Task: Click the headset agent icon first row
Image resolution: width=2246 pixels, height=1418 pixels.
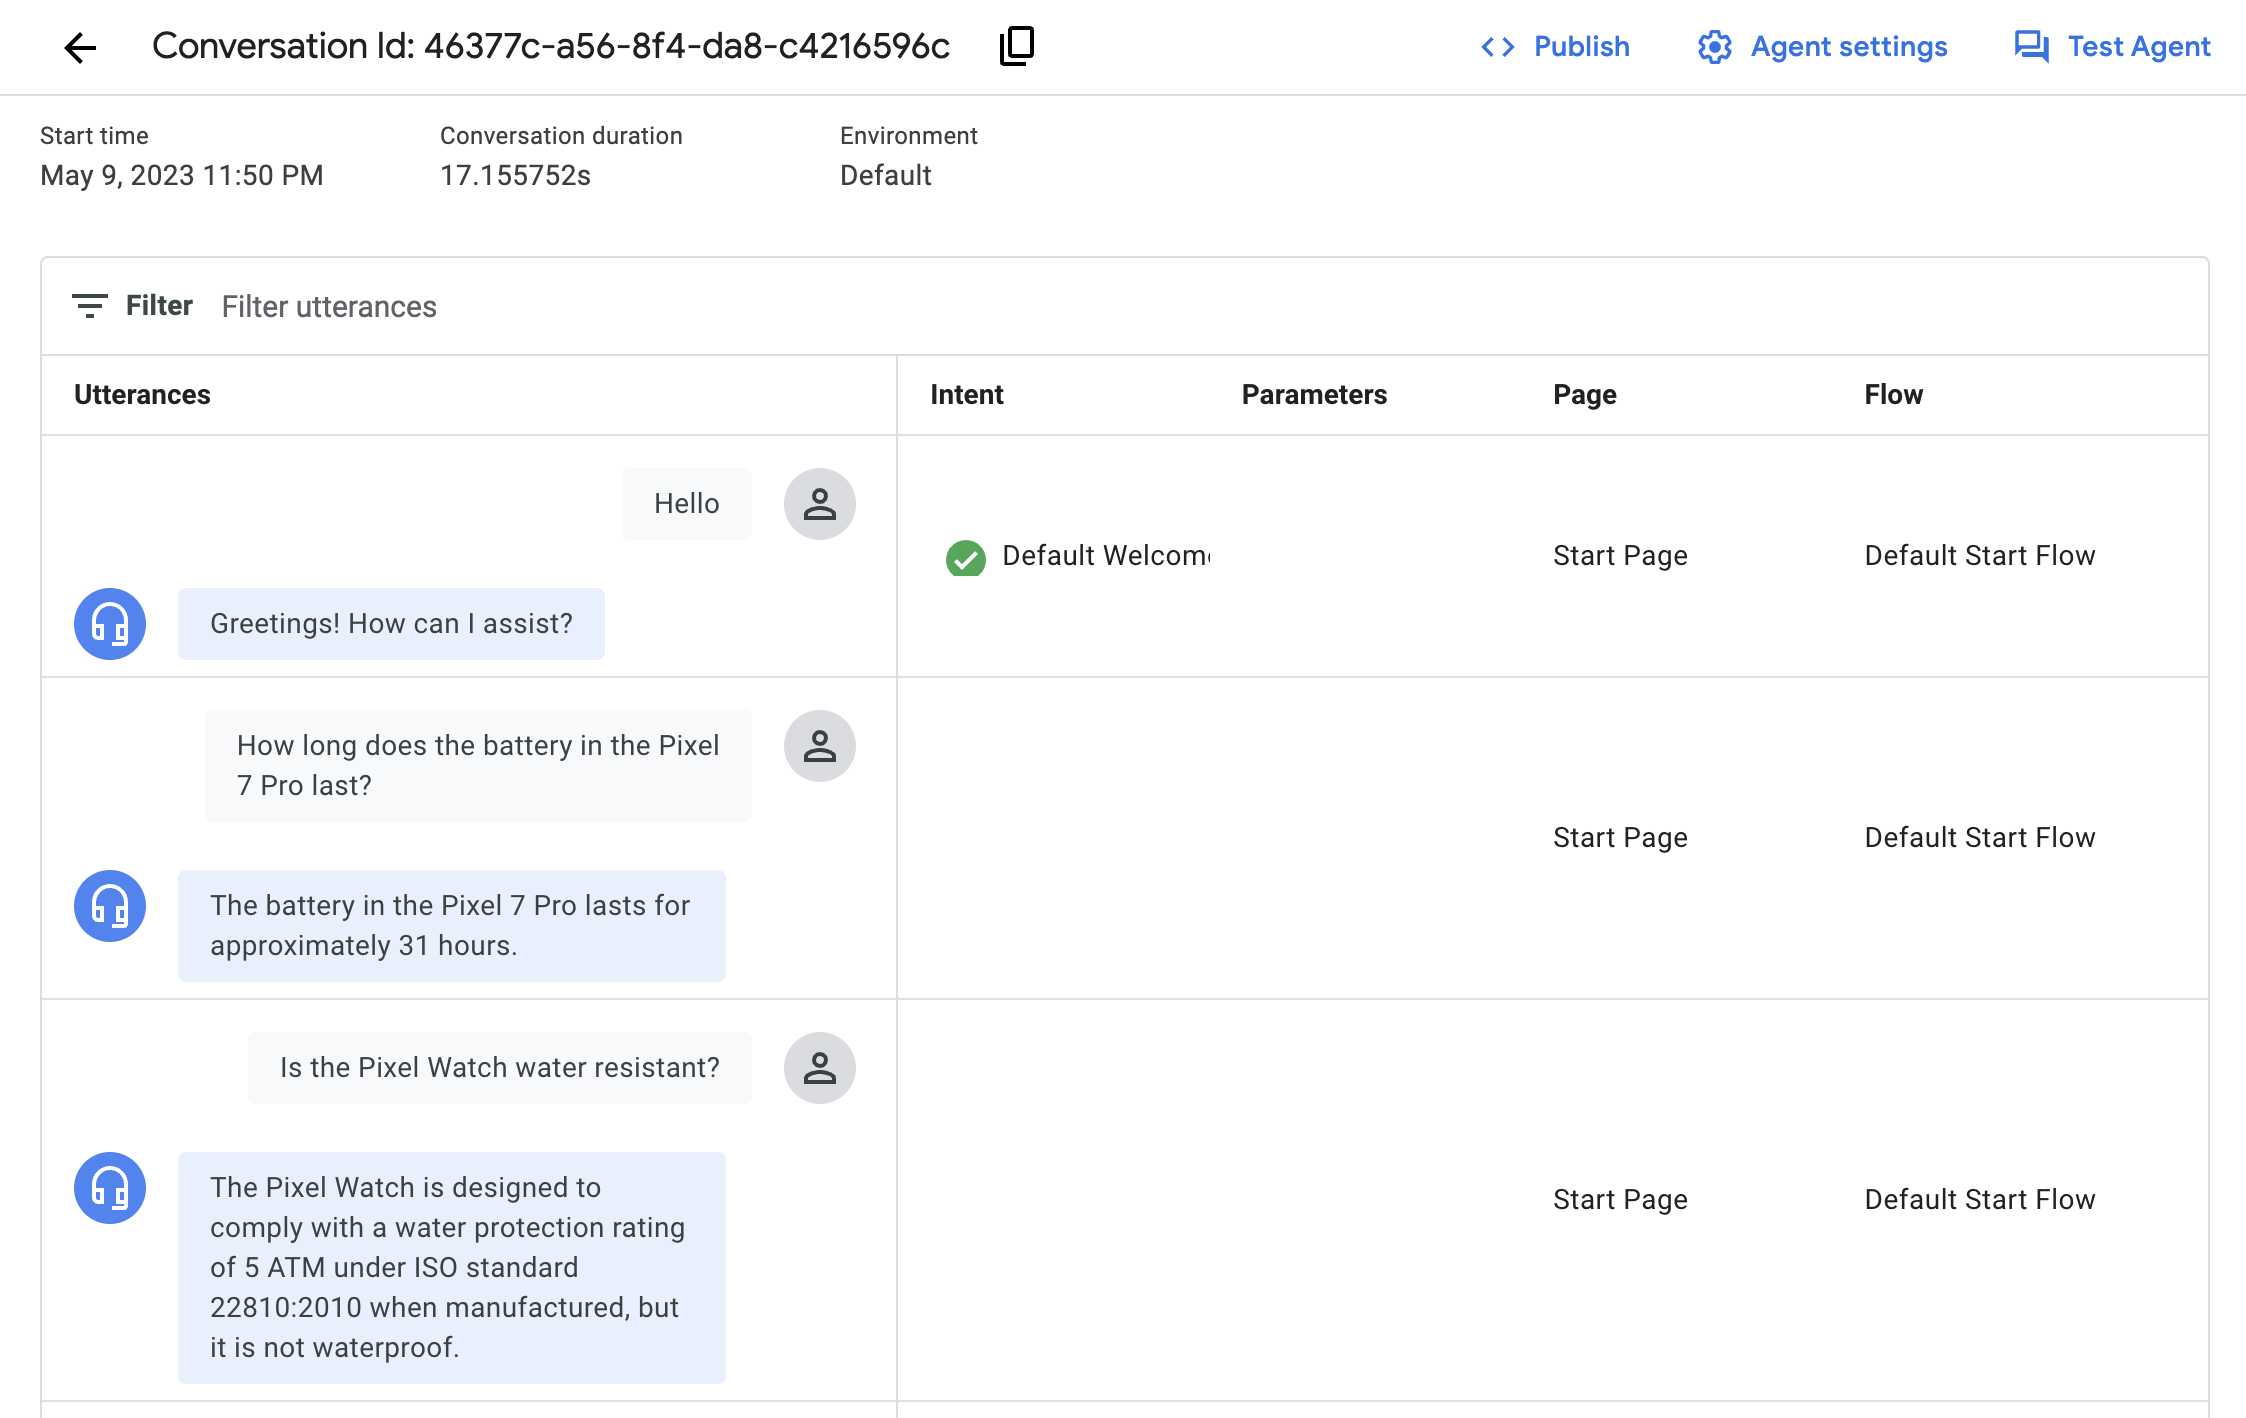Action: pyautogui.click(x=108, y=622)
